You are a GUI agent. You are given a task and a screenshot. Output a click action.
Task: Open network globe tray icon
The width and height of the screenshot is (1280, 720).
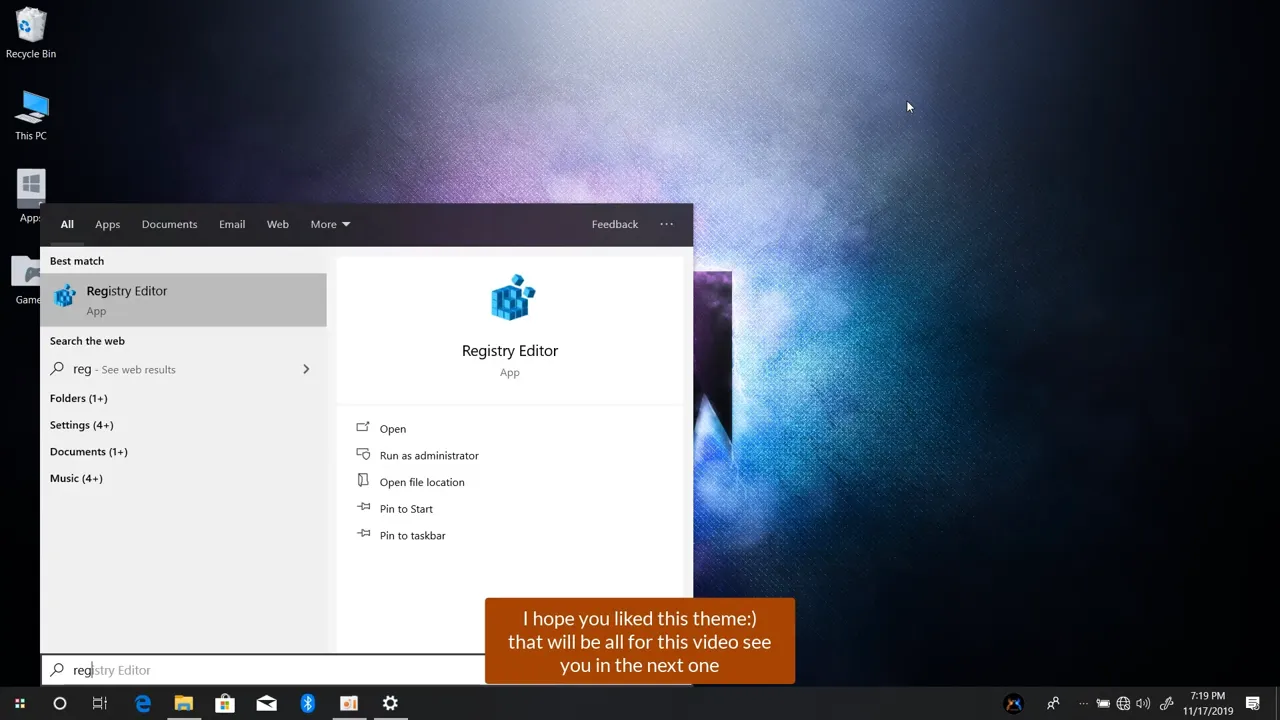coord(1123,704)
